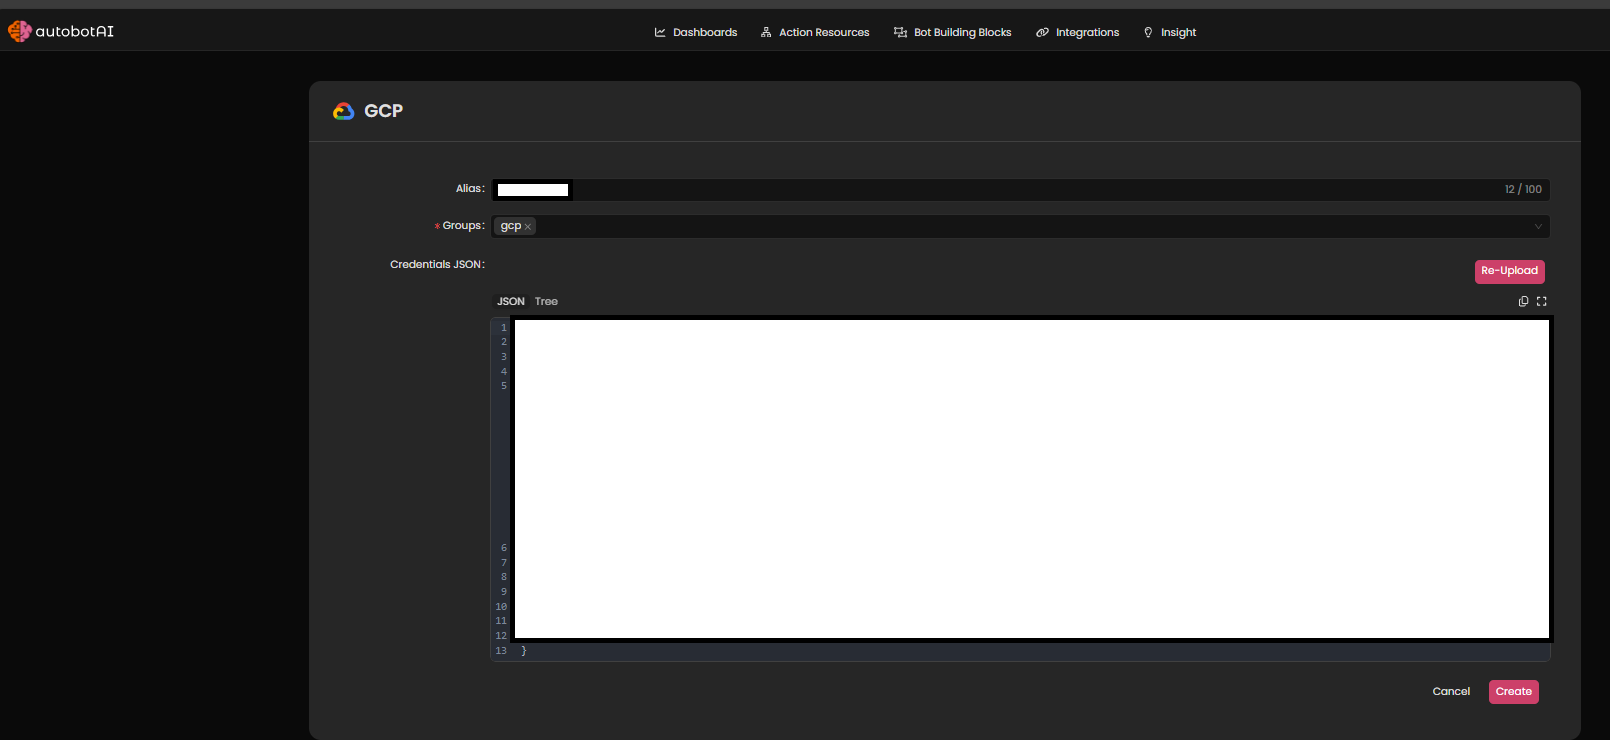Click the Groups selection field
Image resolution: width=1610 pixels, height=740 pixels.
pyautogui.click(x=1020, y=226)
